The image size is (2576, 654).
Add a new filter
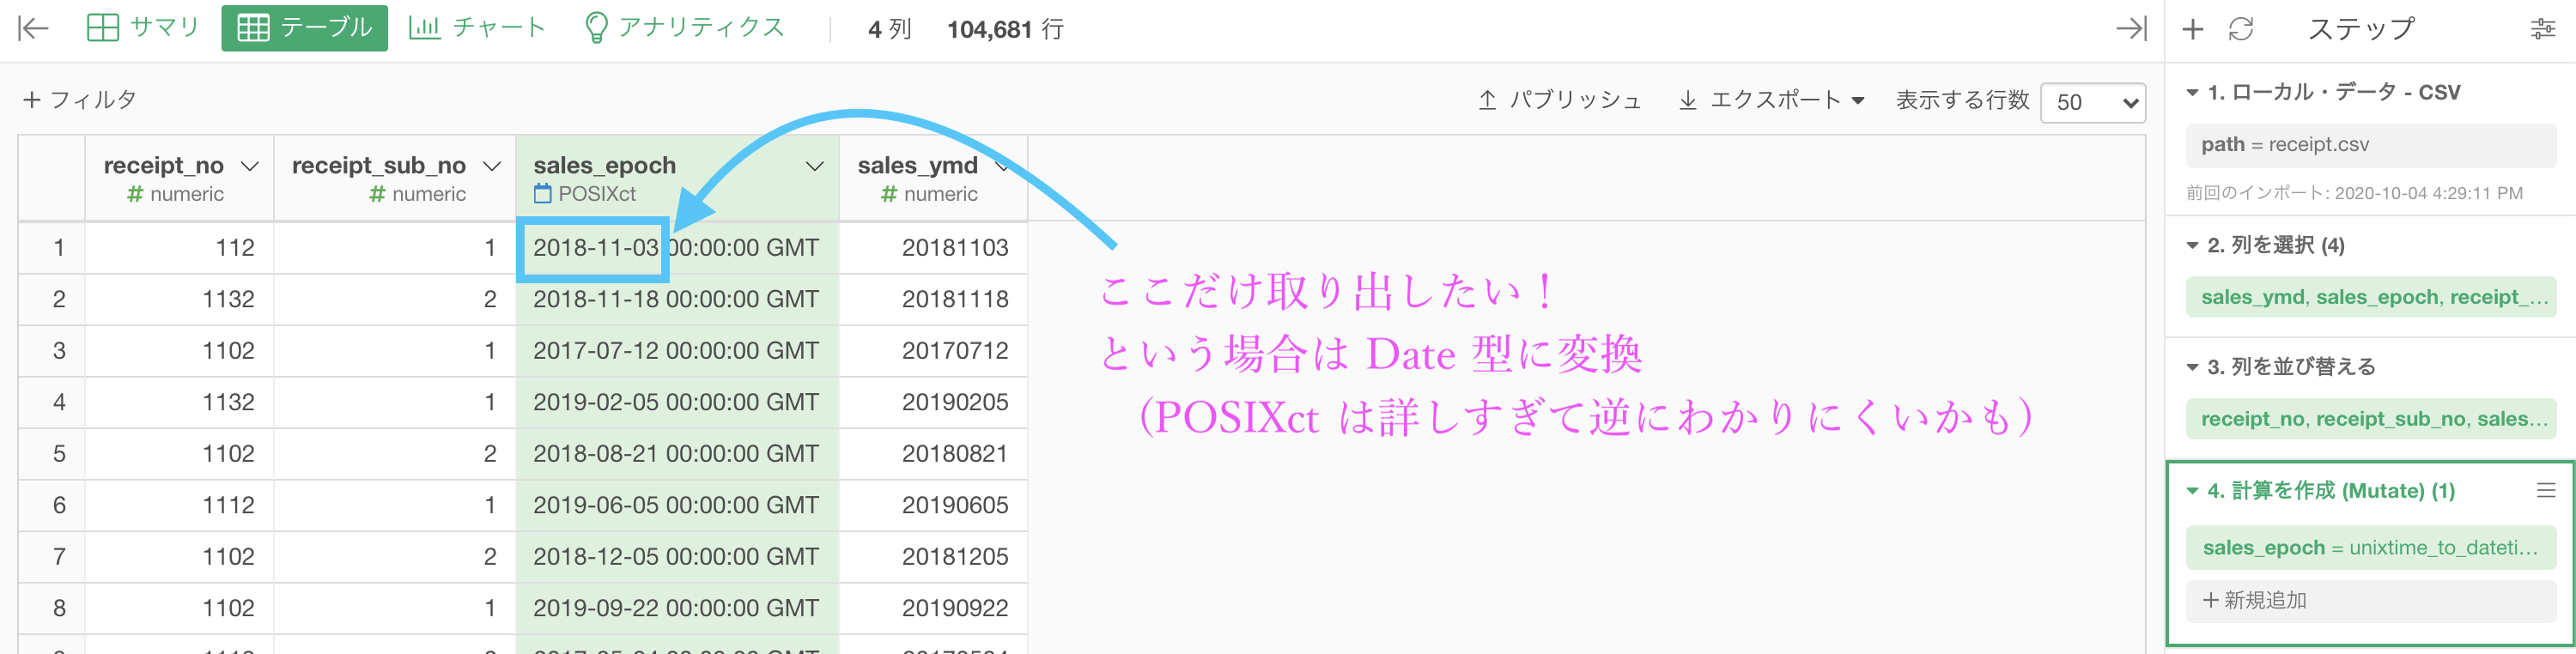(80, 100)
